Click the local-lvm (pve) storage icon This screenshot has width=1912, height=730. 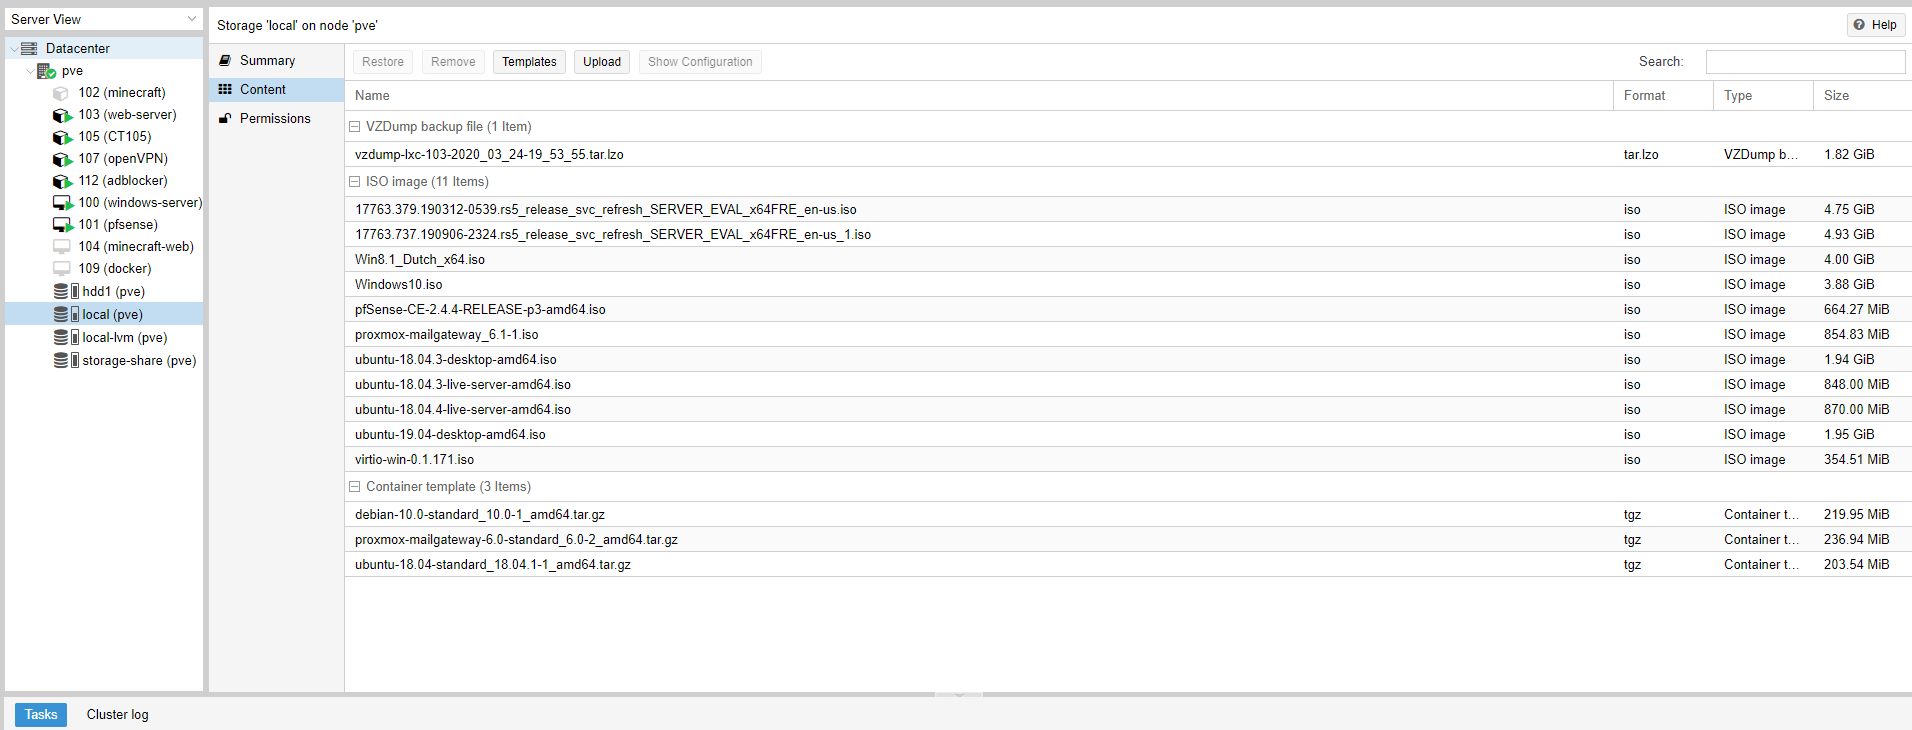click(x=66, y=337)
